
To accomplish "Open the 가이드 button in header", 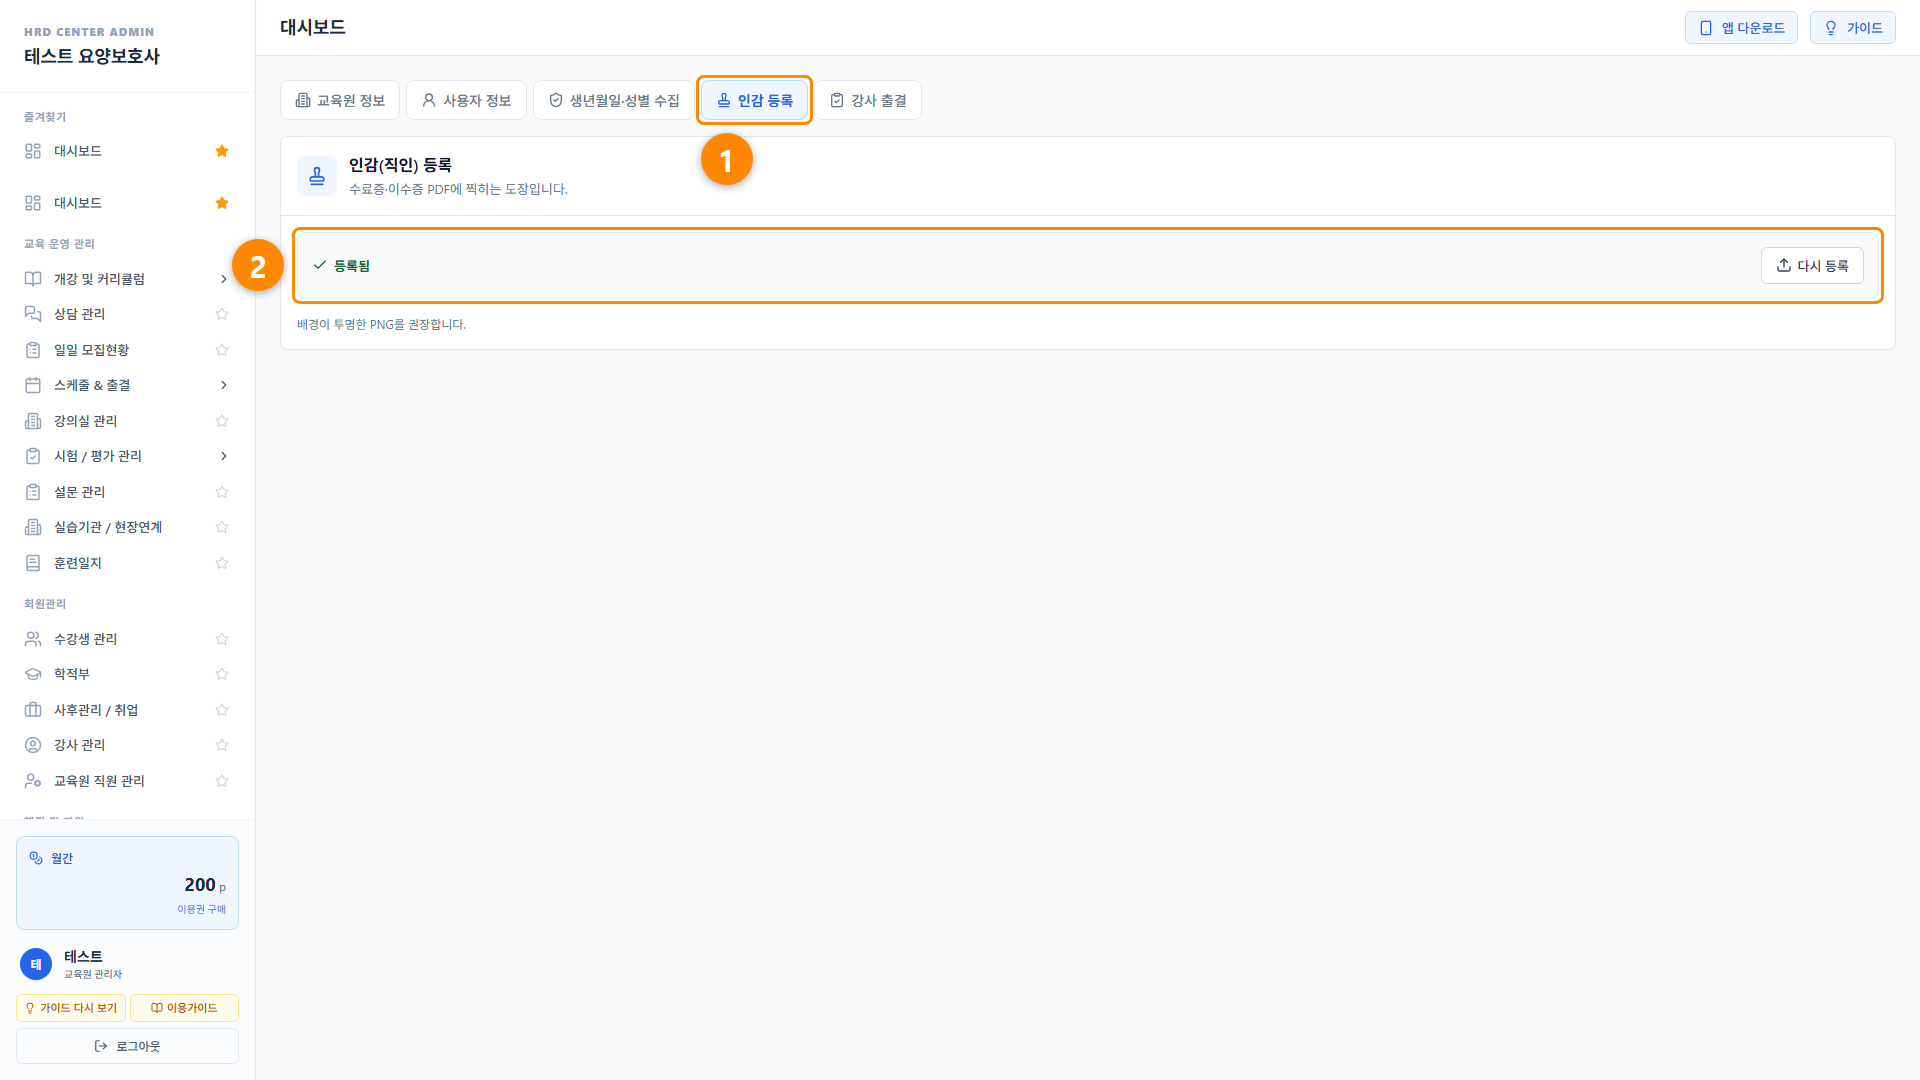I will pyautogui.click(x=1853, y=28).
